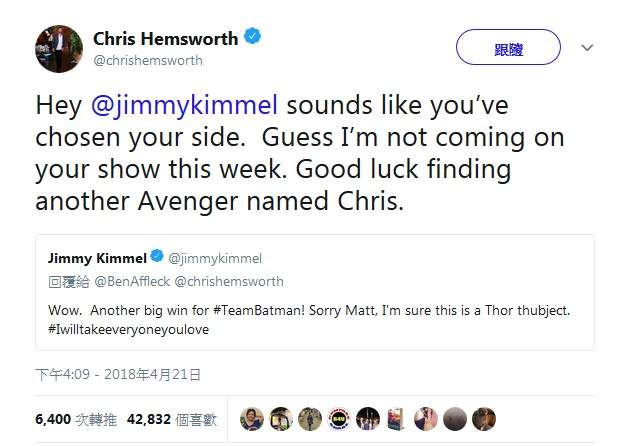This screenshot has height=446, width=628.
Task: Open the last liker avatar in the row
Action: coord(484,419)
